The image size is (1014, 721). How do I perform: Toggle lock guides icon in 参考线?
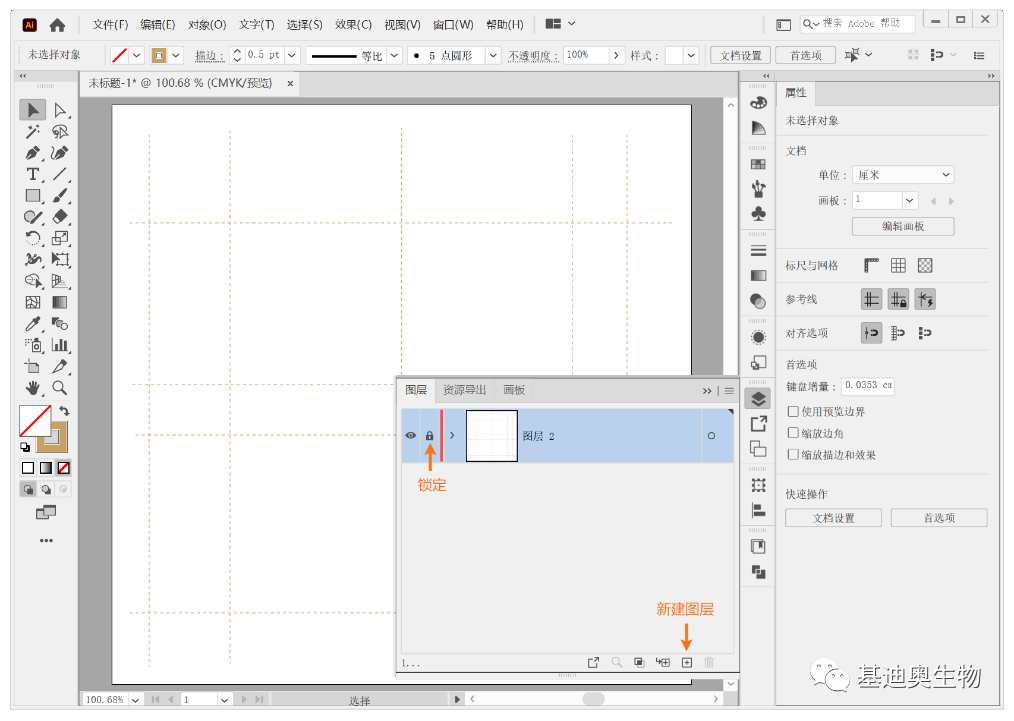tap(898, 299)
